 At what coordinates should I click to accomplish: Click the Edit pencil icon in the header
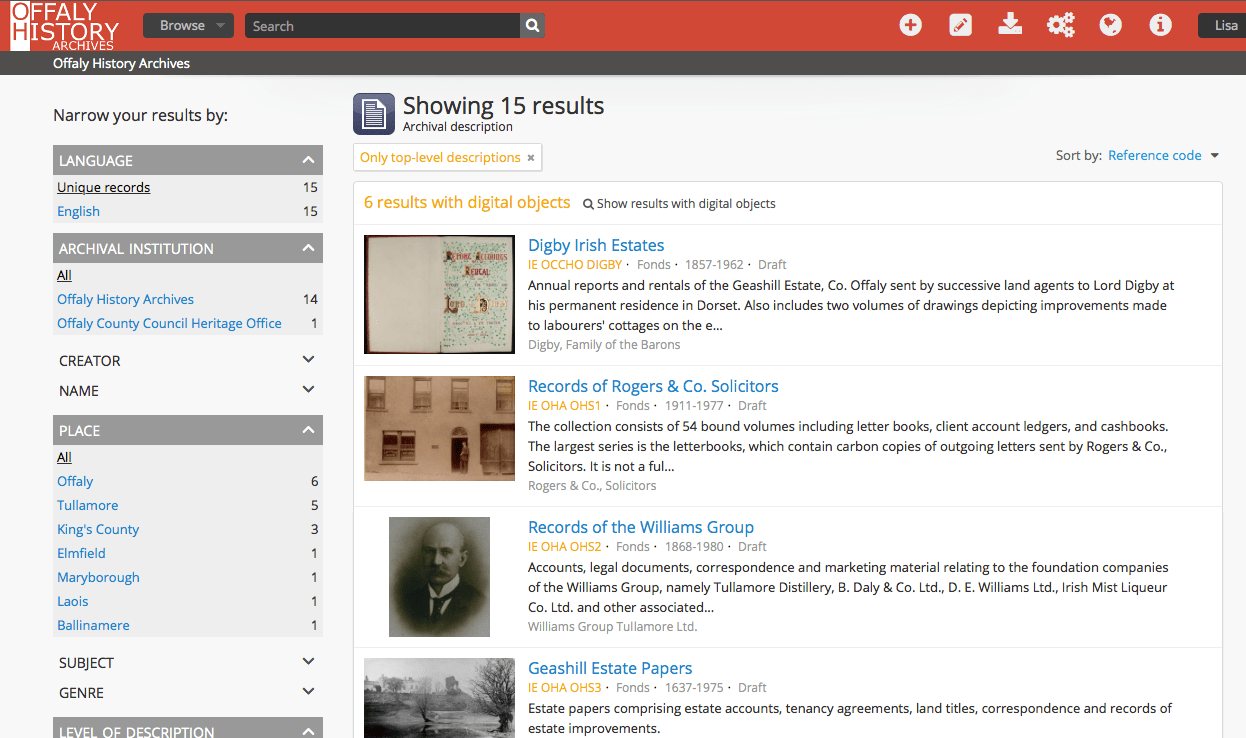pyautogui.click(x=960, y=25)
